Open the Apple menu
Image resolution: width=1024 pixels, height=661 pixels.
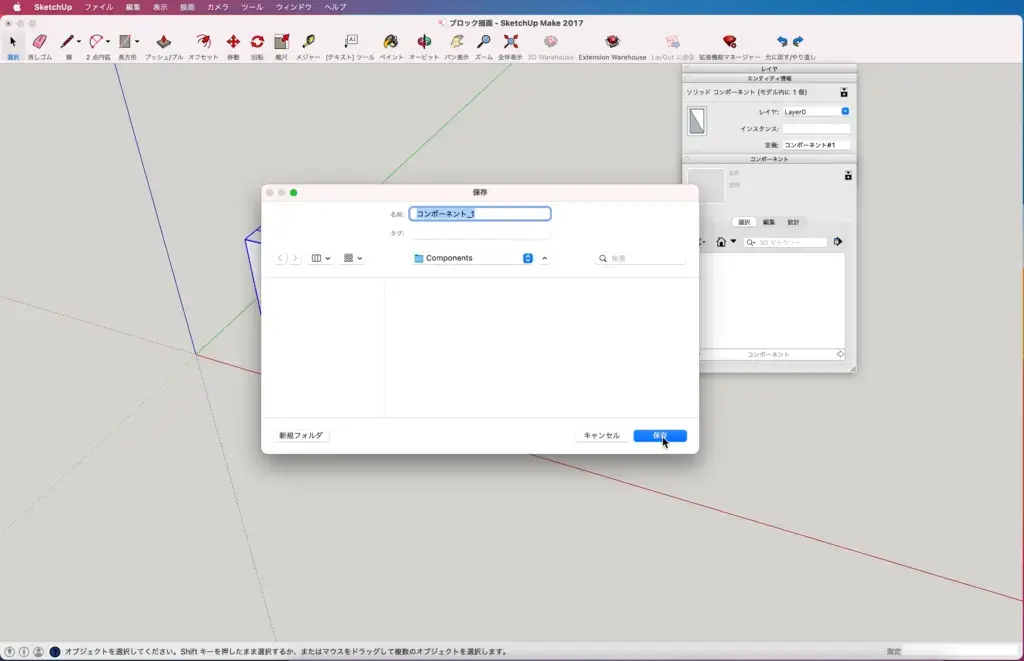[x=17, y=7]
